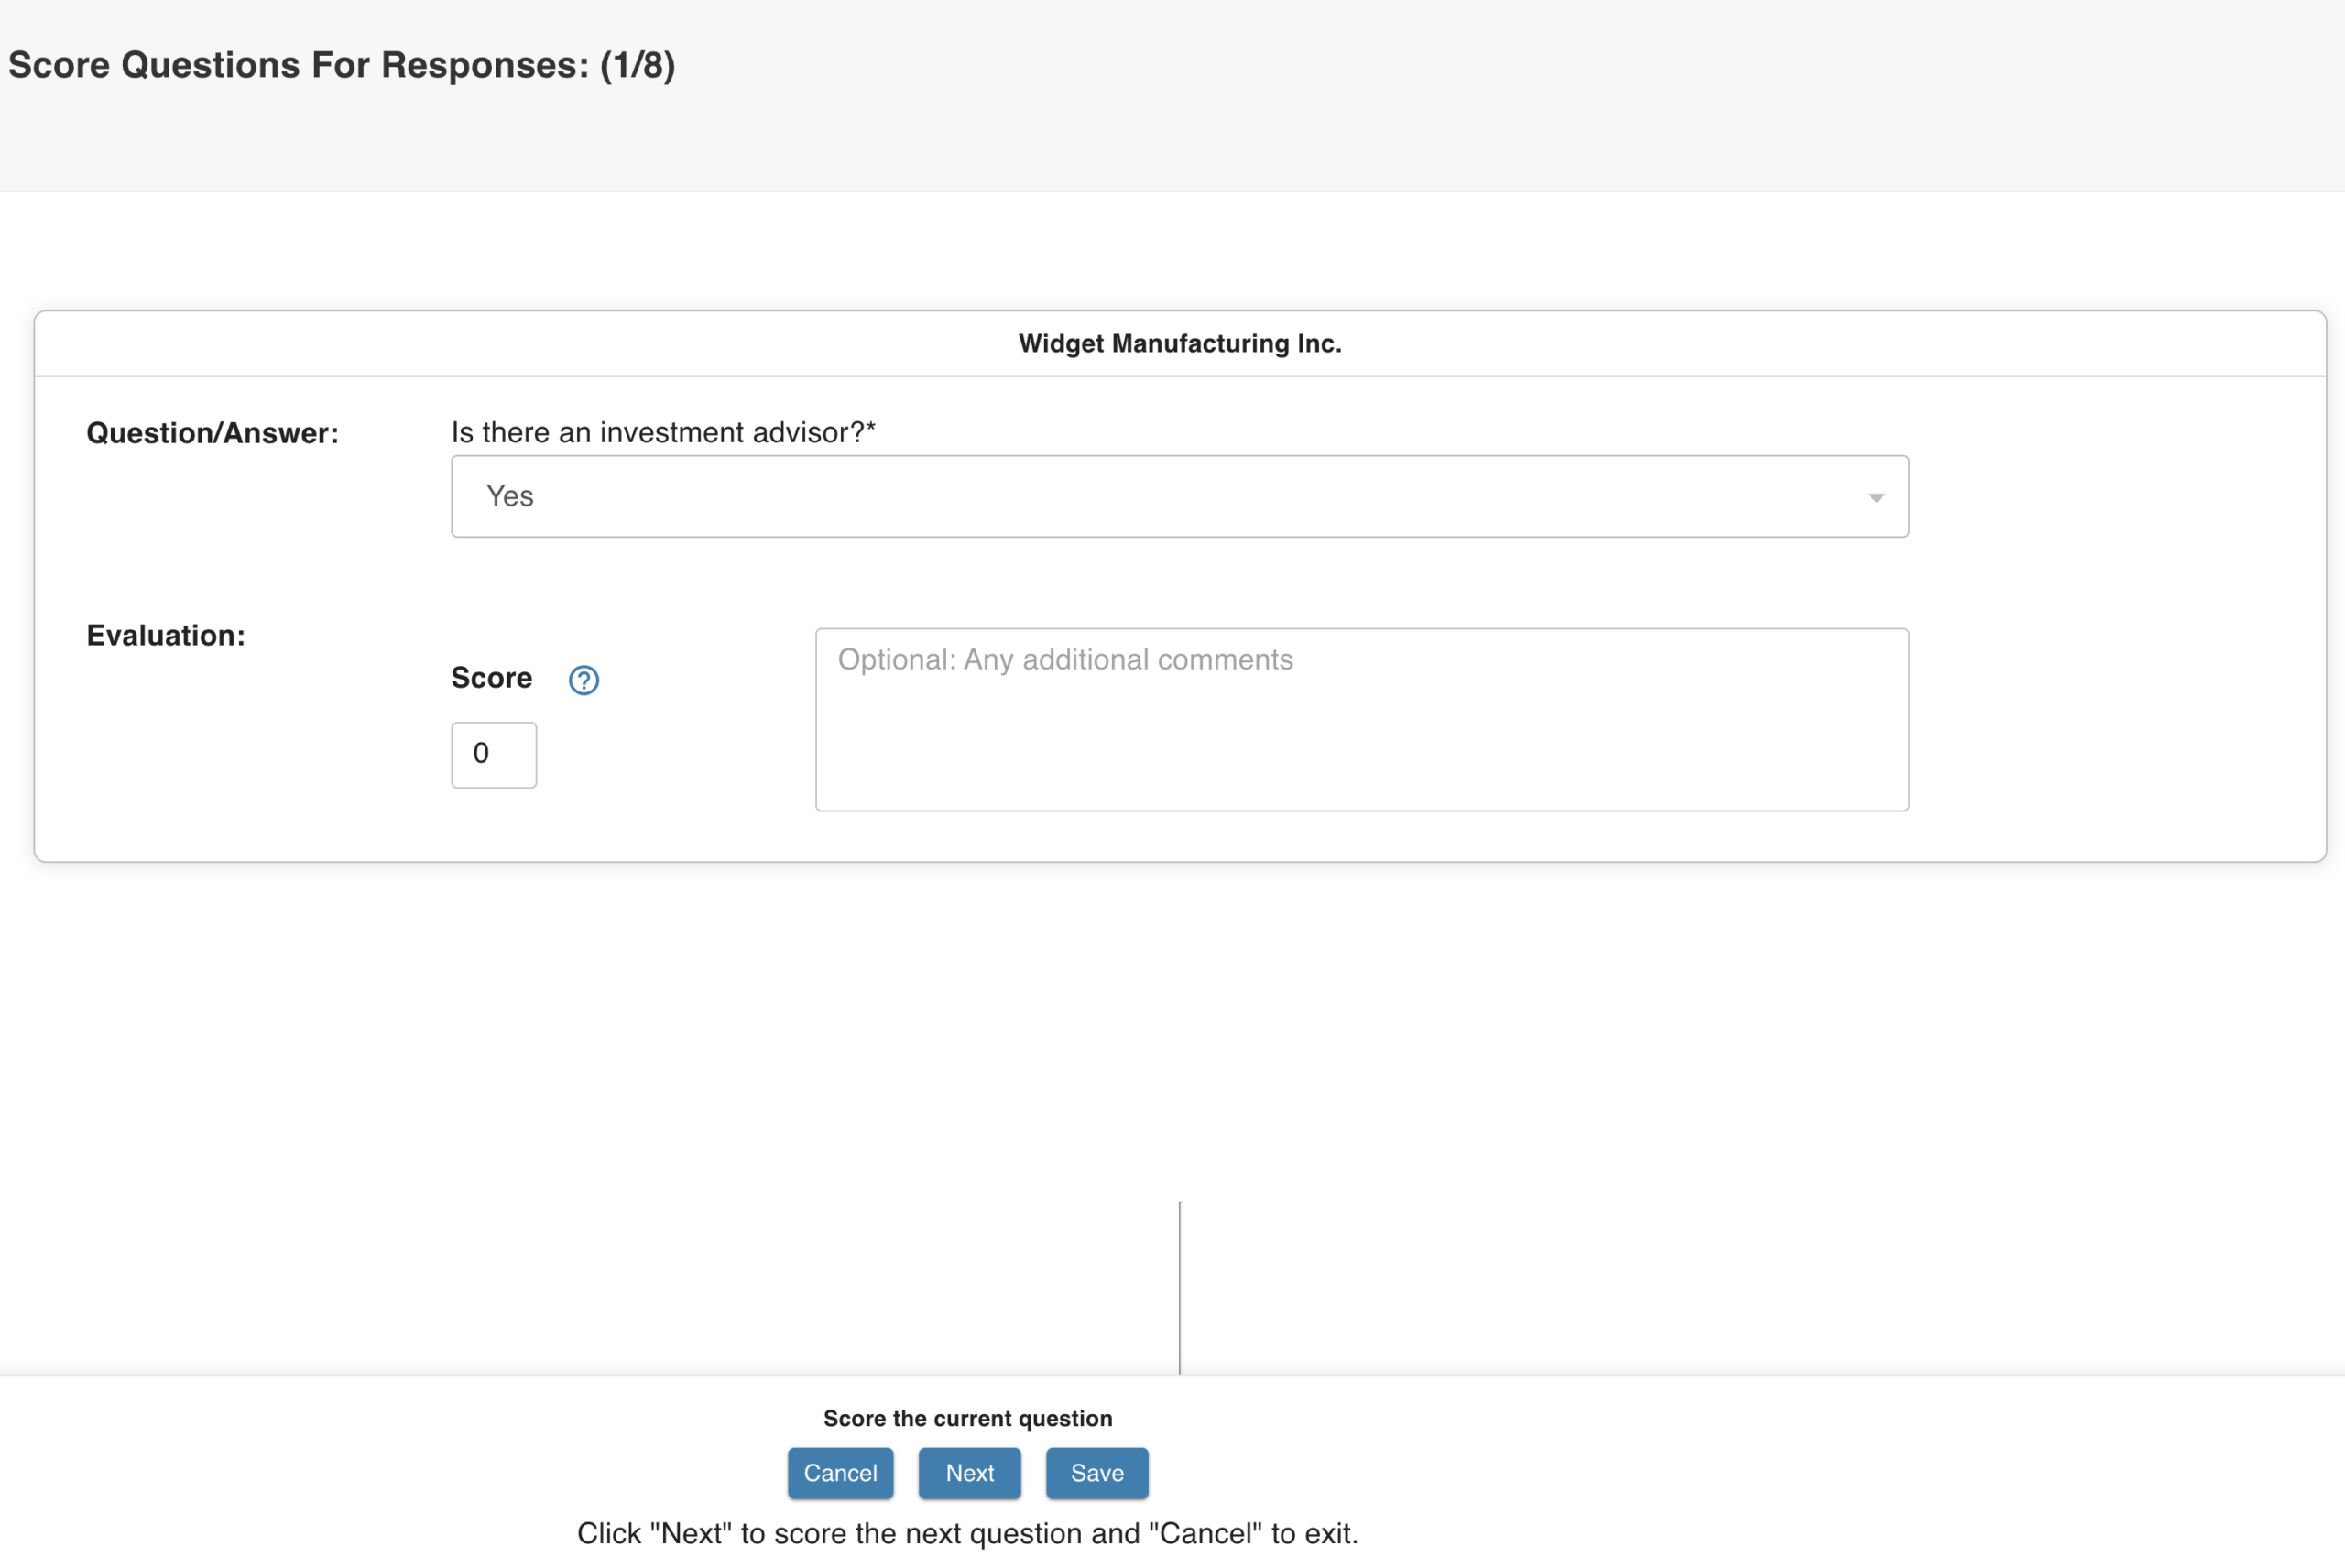Viewport: 2345px width, 1568px height.
Task: Click the bottom instruction text about Next and Cancel
Action: [967, 1533]
